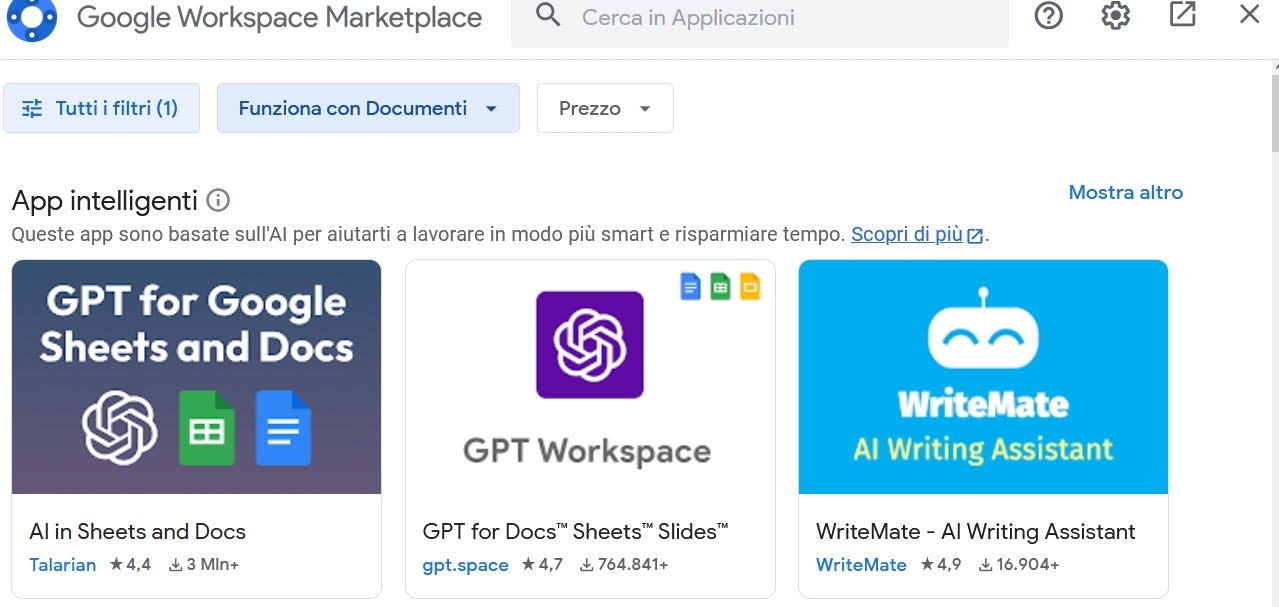Click the Docs icon on GPT Workspace card

pos(690,287)
